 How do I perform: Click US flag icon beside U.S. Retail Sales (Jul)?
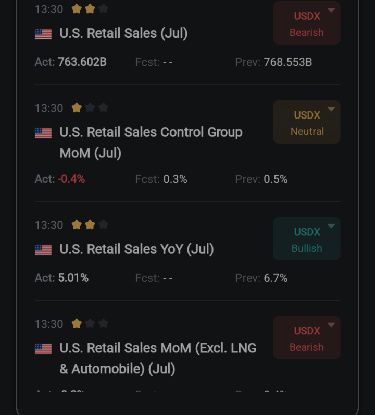coord(43,34)
